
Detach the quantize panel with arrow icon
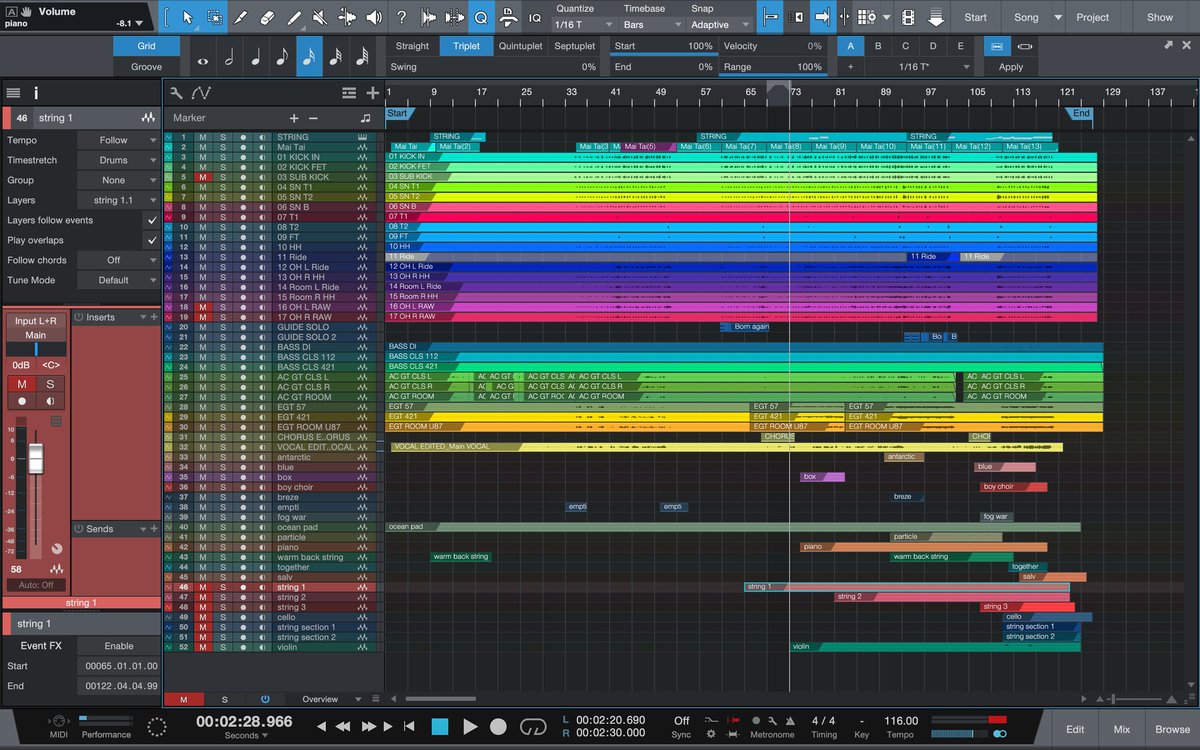1169,46
